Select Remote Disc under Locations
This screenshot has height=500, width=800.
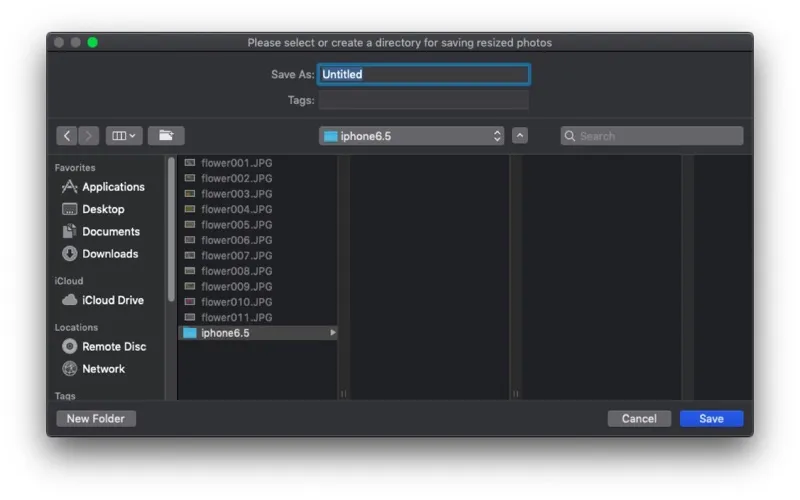113,346
